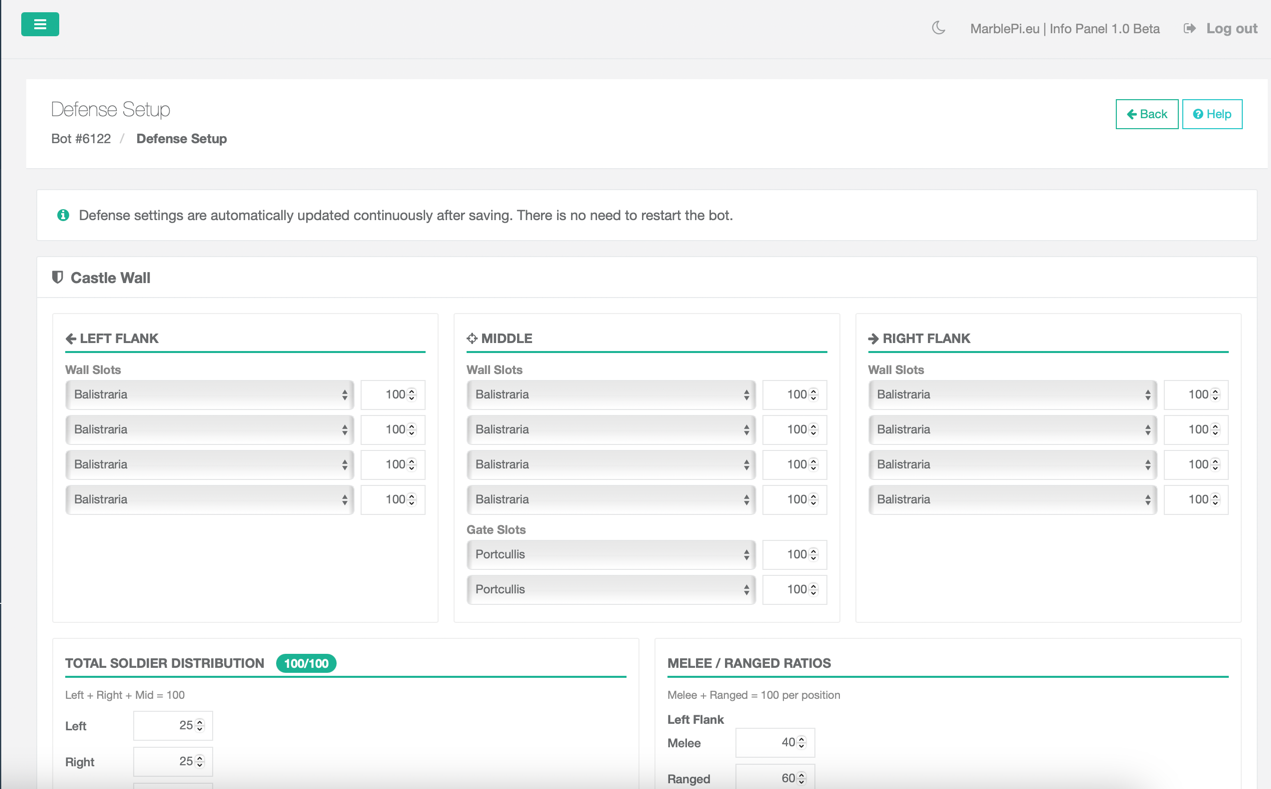Click the shield icon beside Castle Wall
The image size is (1271, 789).
[x=57, y=277]
